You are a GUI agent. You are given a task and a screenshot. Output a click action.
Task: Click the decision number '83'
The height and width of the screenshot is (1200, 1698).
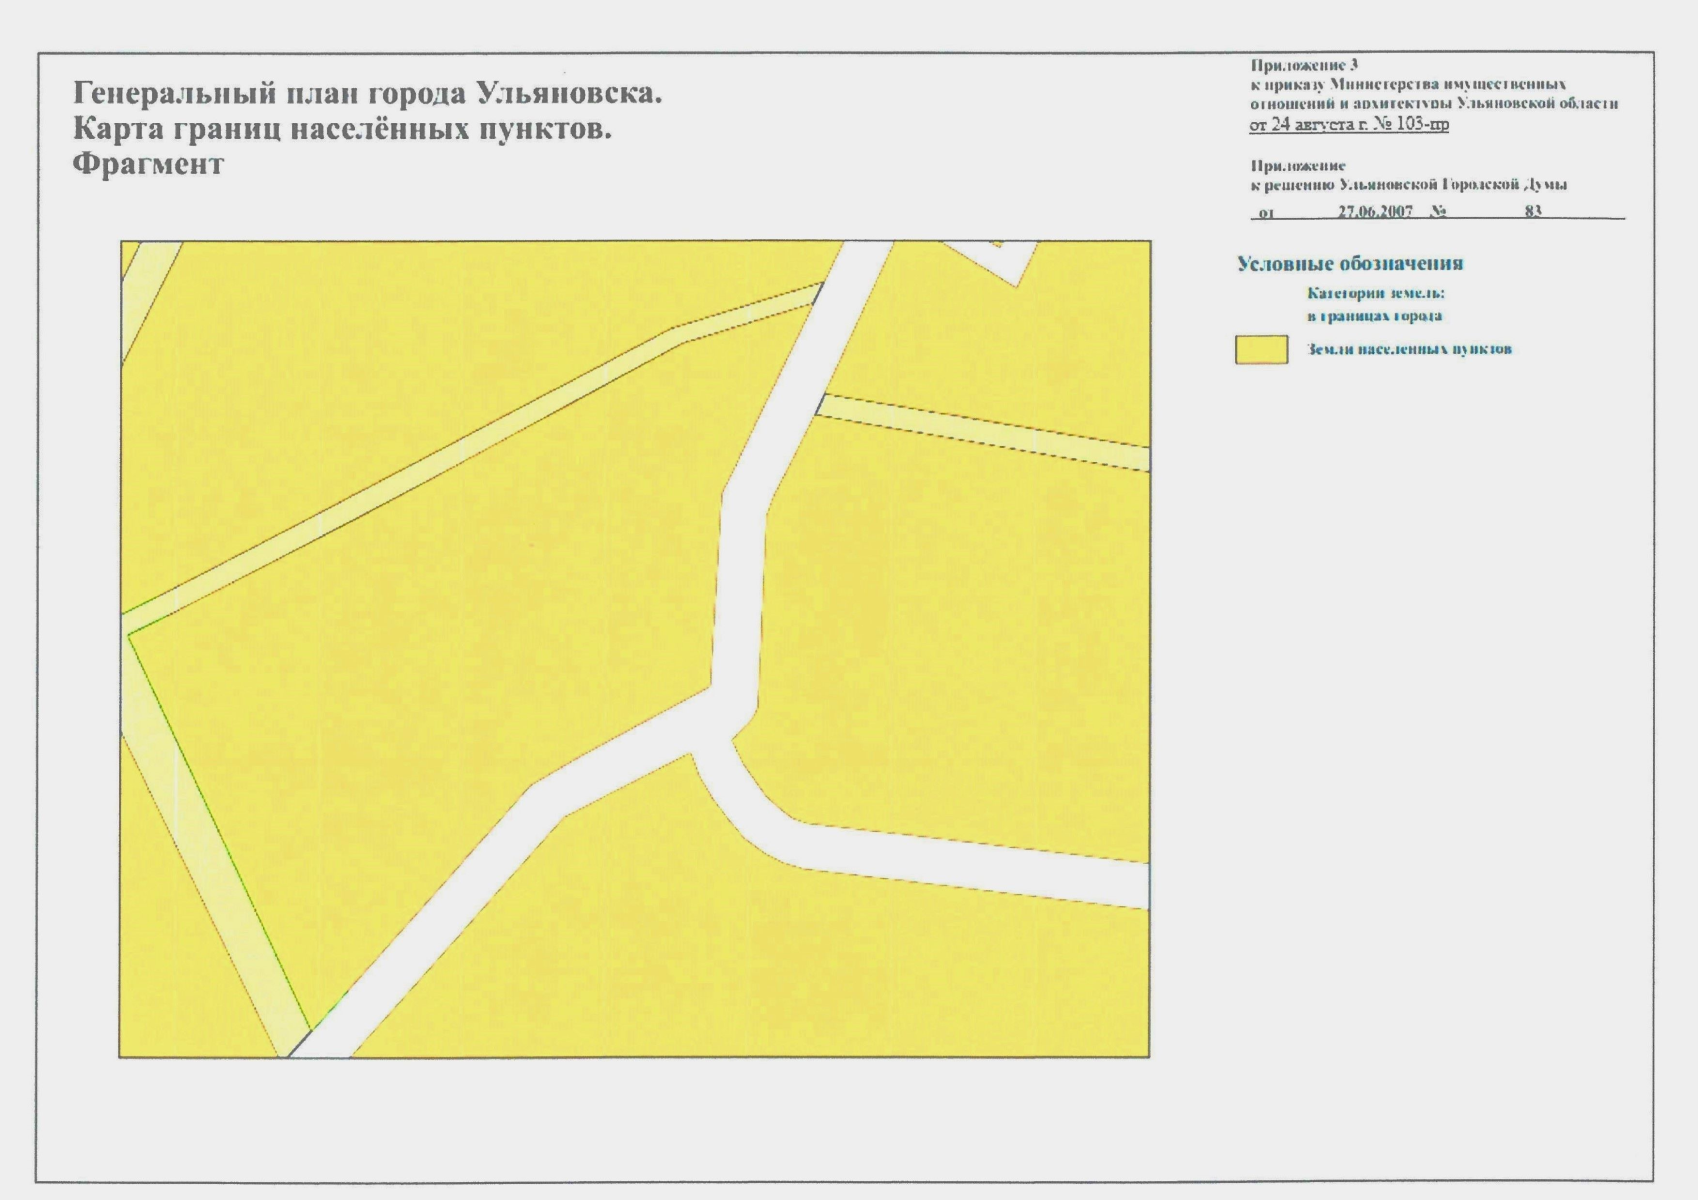1533,212
